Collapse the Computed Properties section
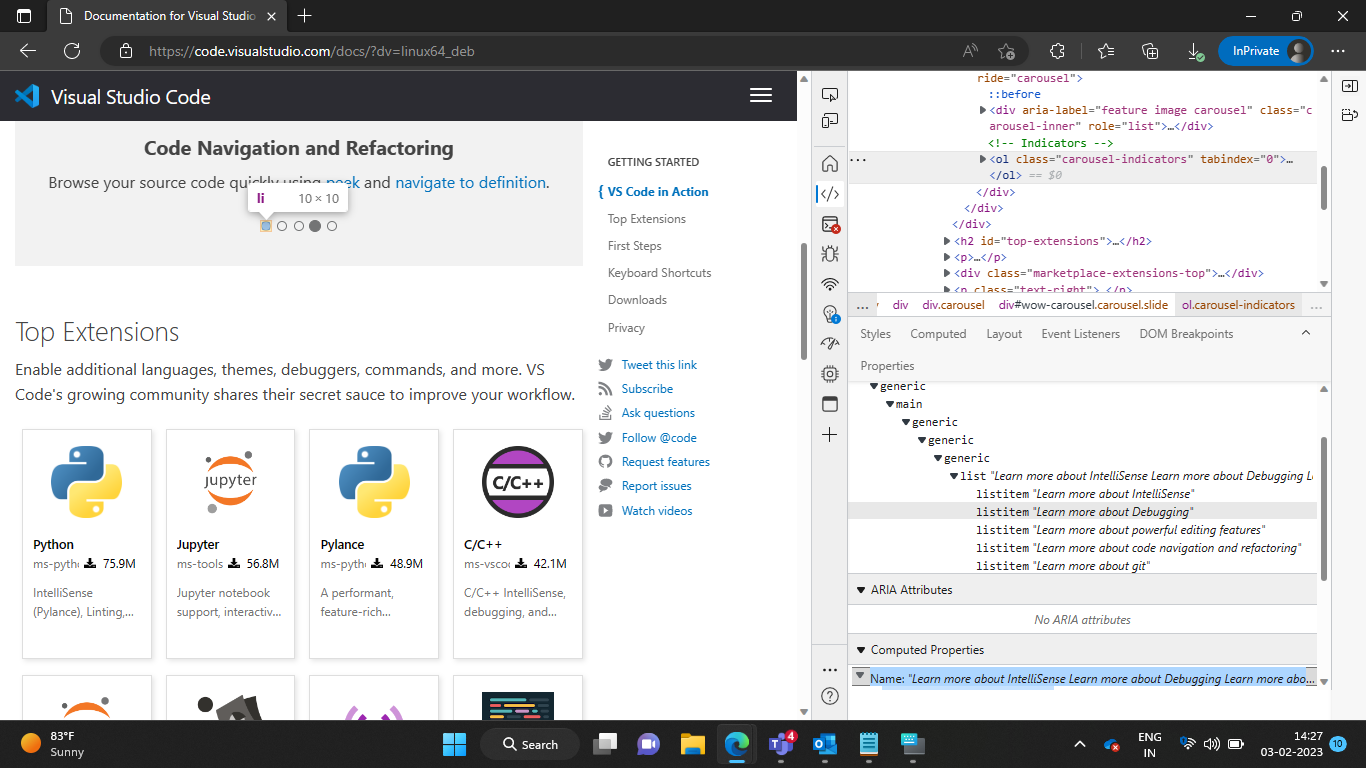This screenshot has height=768, width=1366. coord(862,649)
